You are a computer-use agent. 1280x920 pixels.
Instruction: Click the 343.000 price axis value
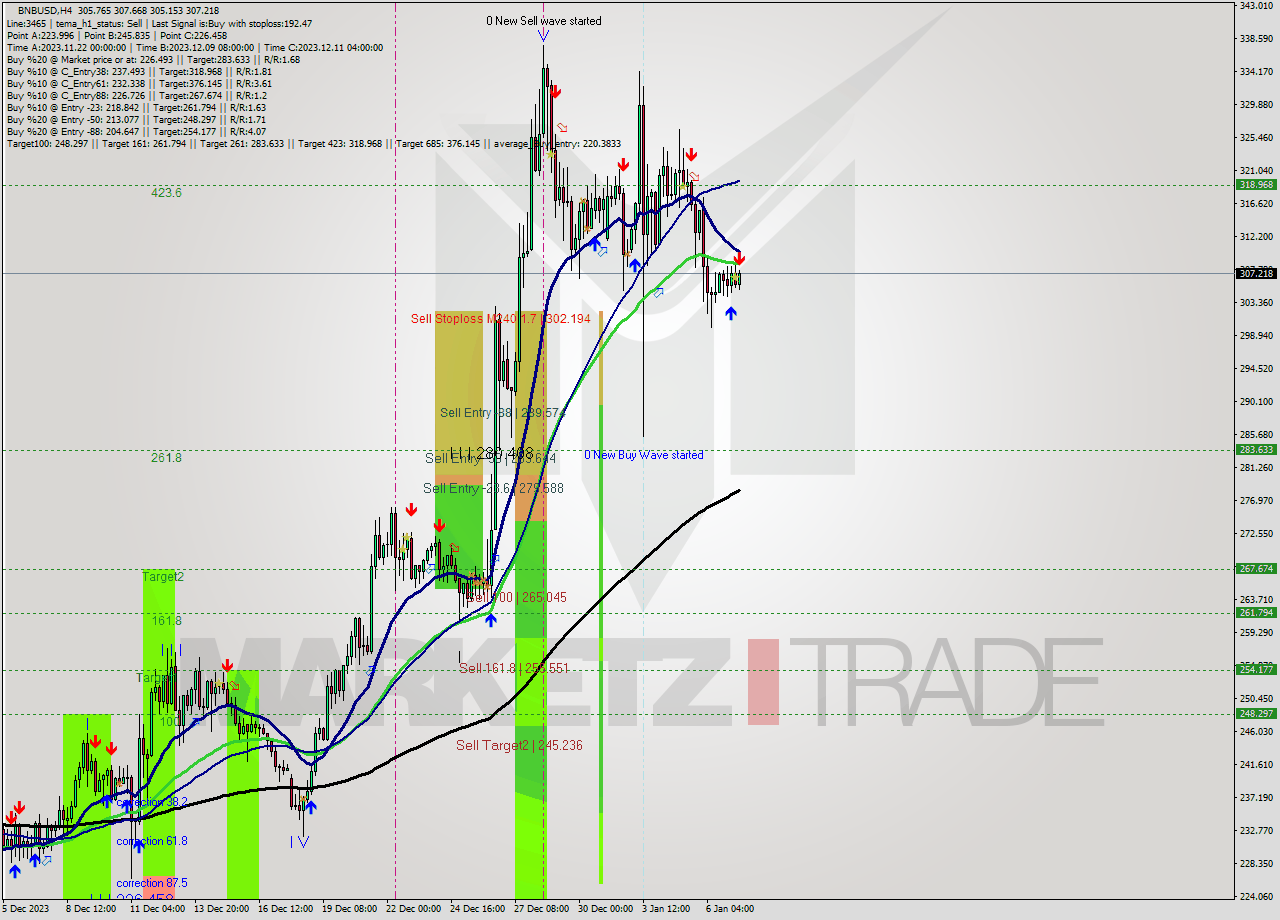(x=1256, y=6)
